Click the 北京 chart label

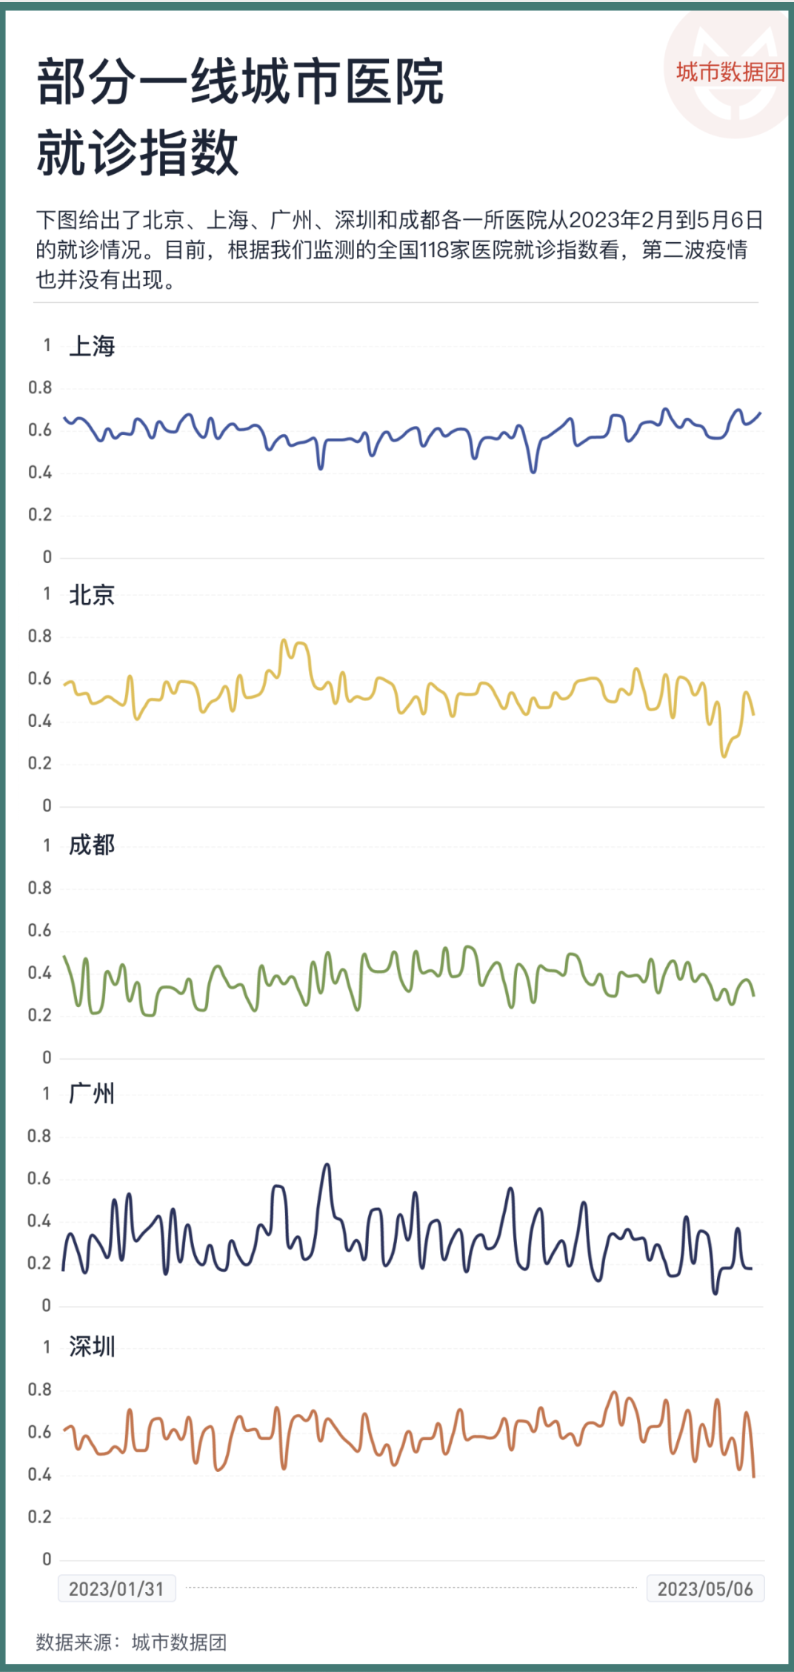click(x=92, y=595)
